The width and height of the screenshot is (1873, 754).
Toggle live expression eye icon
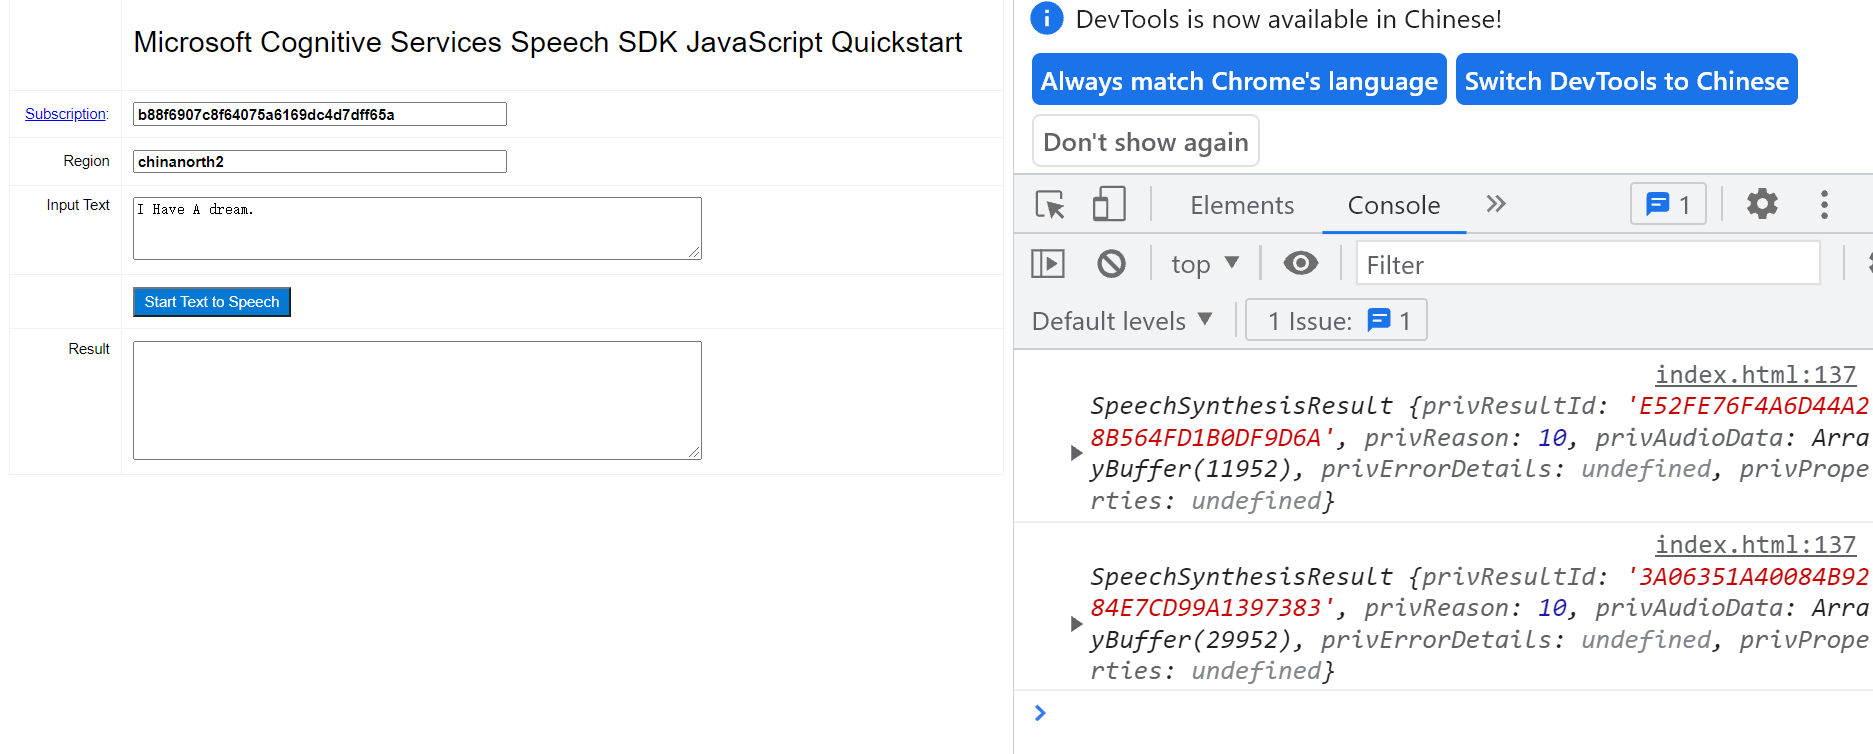(1300, 264)
